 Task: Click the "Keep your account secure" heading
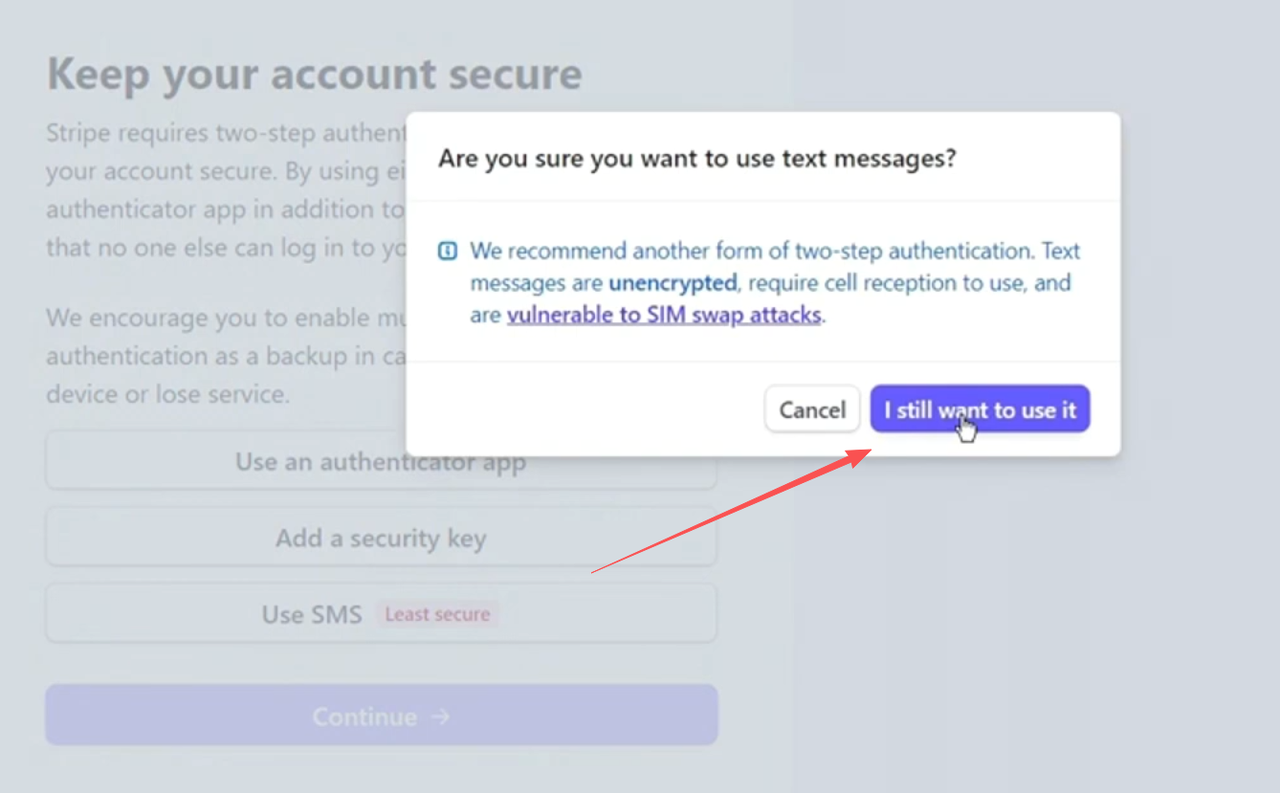[314, 75]
